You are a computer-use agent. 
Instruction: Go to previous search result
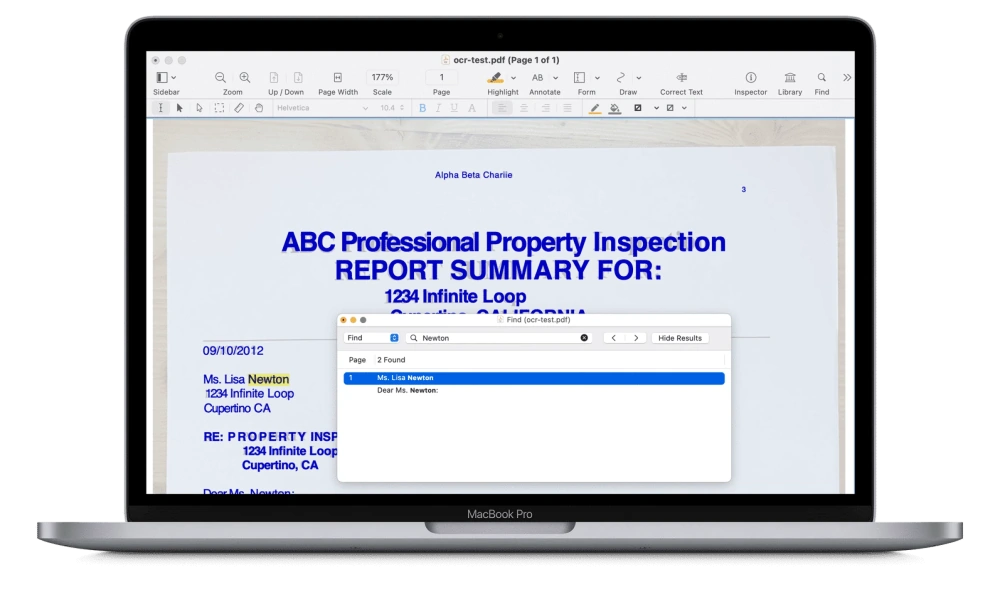pos(614,337)
